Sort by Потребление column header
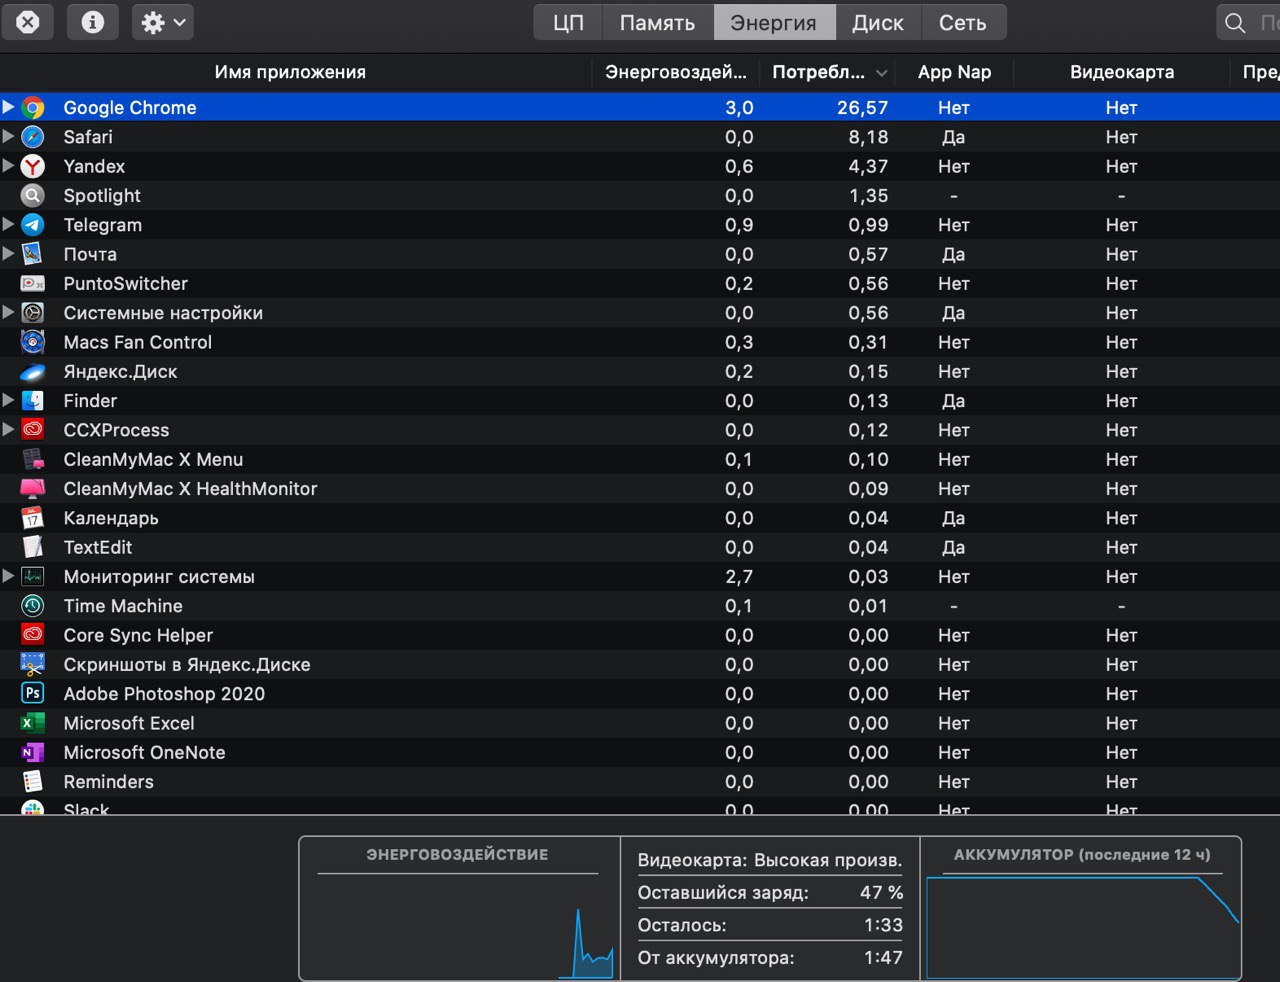Screen dimensions: 1280x982 (x=829, y=72)
